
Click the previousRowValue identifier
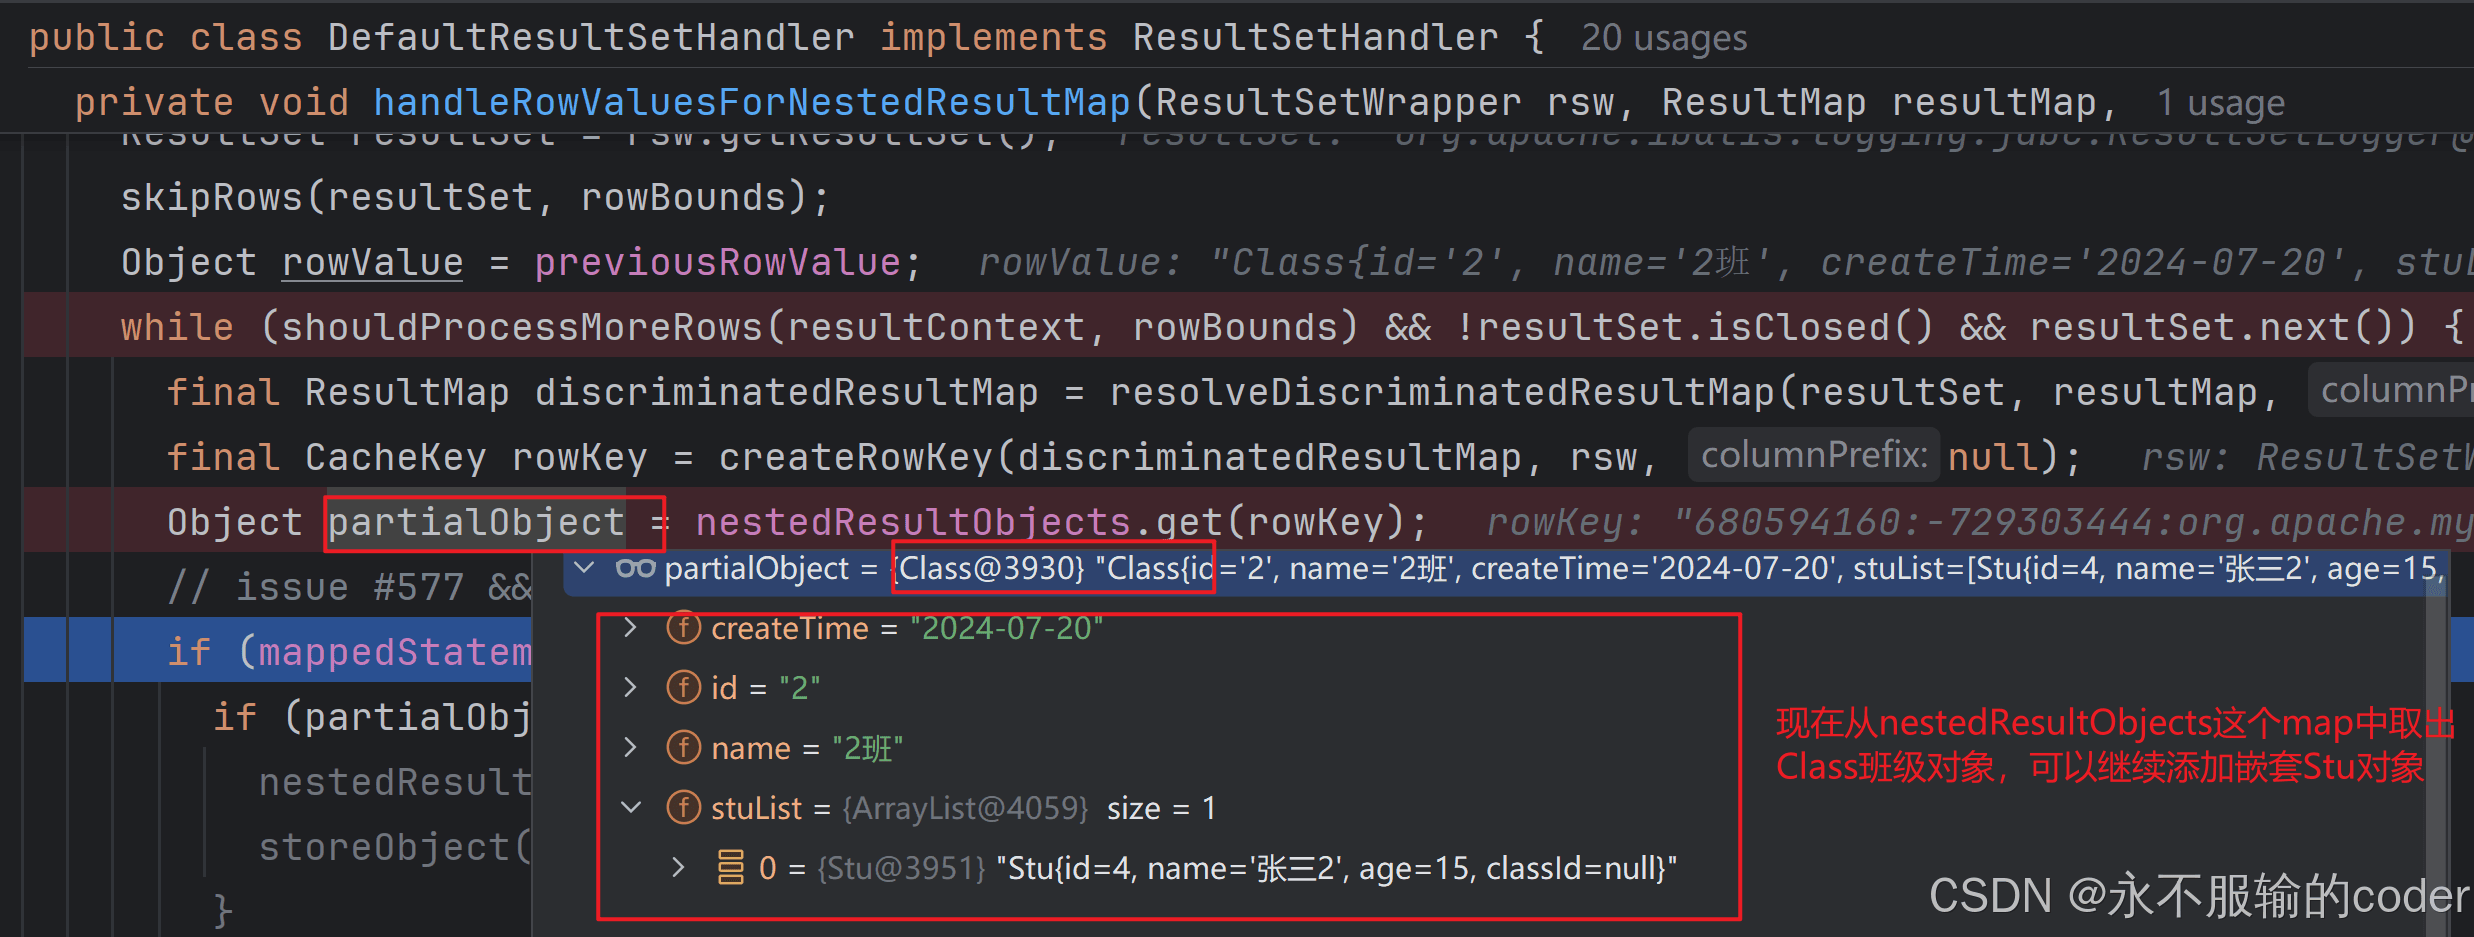point(717,262)
